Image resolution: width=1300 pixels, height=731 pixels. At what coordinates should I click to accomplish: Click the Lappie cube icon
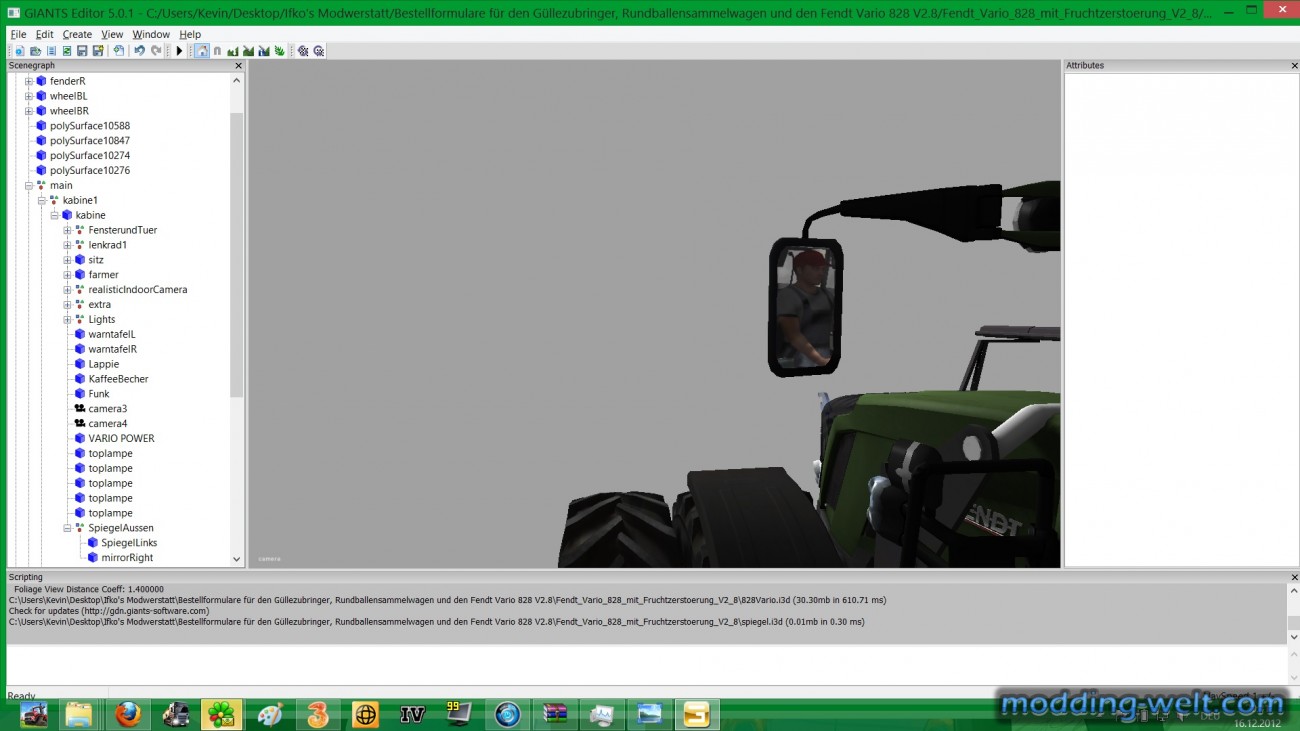pos(80,364)
